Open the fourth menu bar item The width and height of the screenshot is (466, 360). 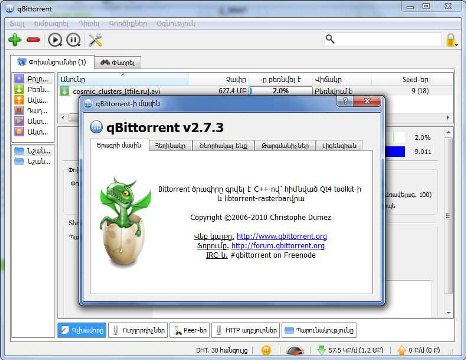pyautogui.click(x=128, y=24)
